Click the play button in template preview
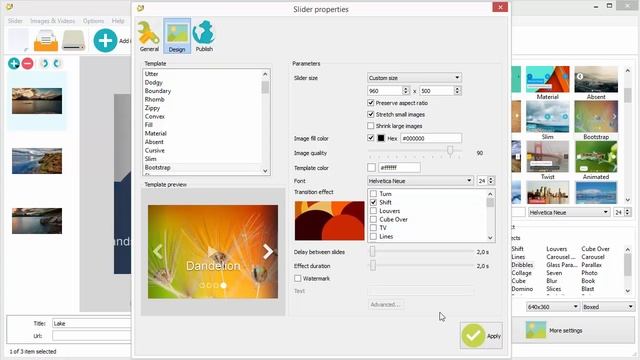The image size is (640, 360). pos(212,251)
